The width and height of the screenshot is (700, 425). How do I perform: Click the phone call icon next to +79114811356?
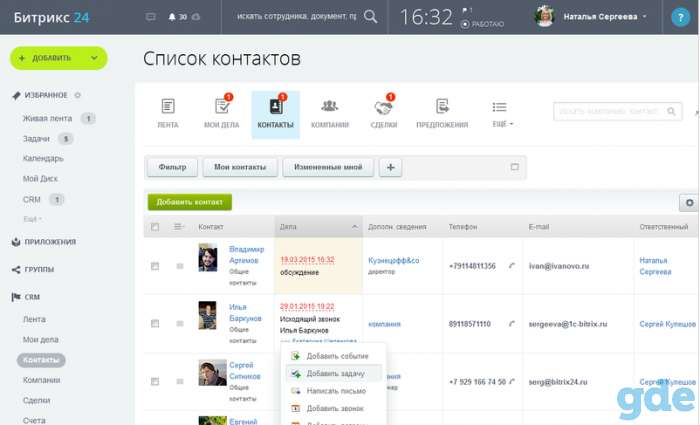pyautogui.click(x=512, y=266)
